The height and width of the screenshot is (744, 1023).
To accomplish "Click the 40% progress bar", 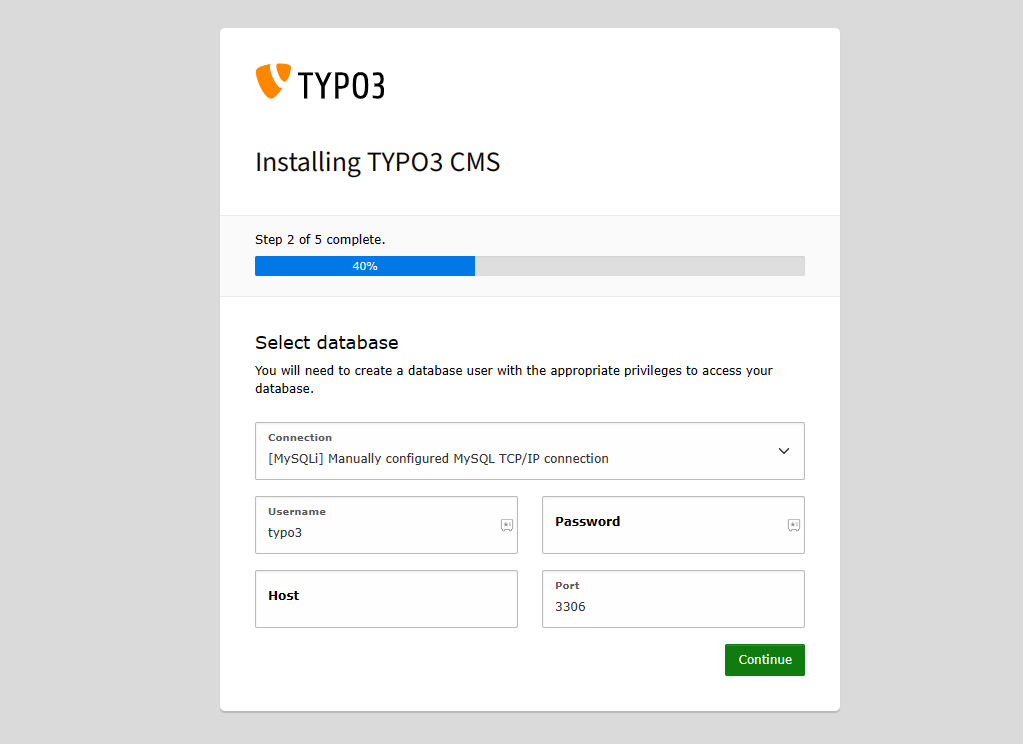I will [x=365, y=265].
